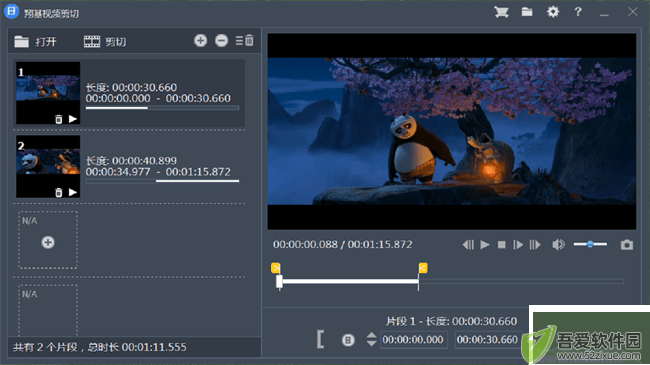Image resolution: width=650 pixels, height=365 pixels.
Task: Play the video preview
Action: (x=485, y=245)
